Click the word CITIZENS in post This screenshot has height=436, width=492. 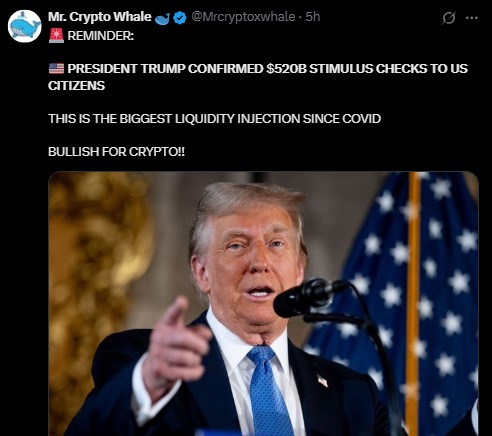(76, 86)
